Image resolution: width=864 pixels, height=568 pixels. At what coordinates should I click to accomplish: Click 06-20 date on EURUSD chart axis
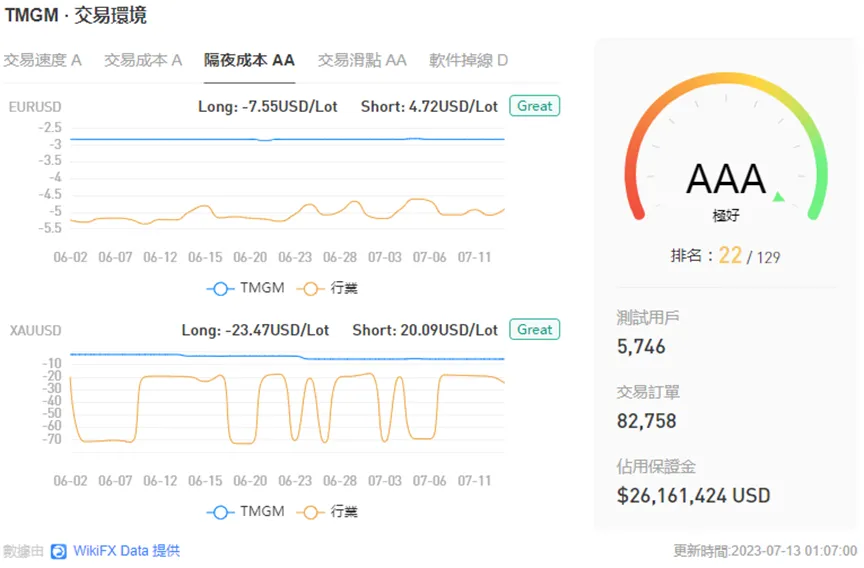250,257
